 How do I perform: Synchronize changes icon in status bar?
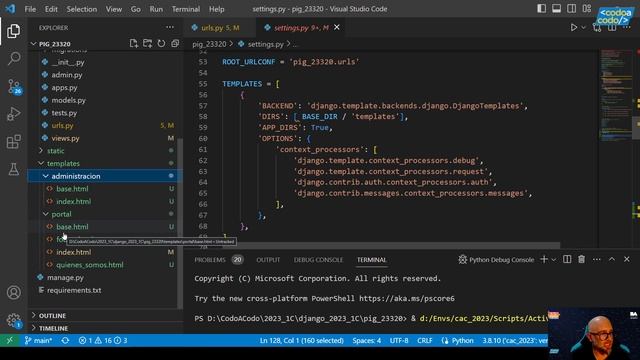click(65, 340)
